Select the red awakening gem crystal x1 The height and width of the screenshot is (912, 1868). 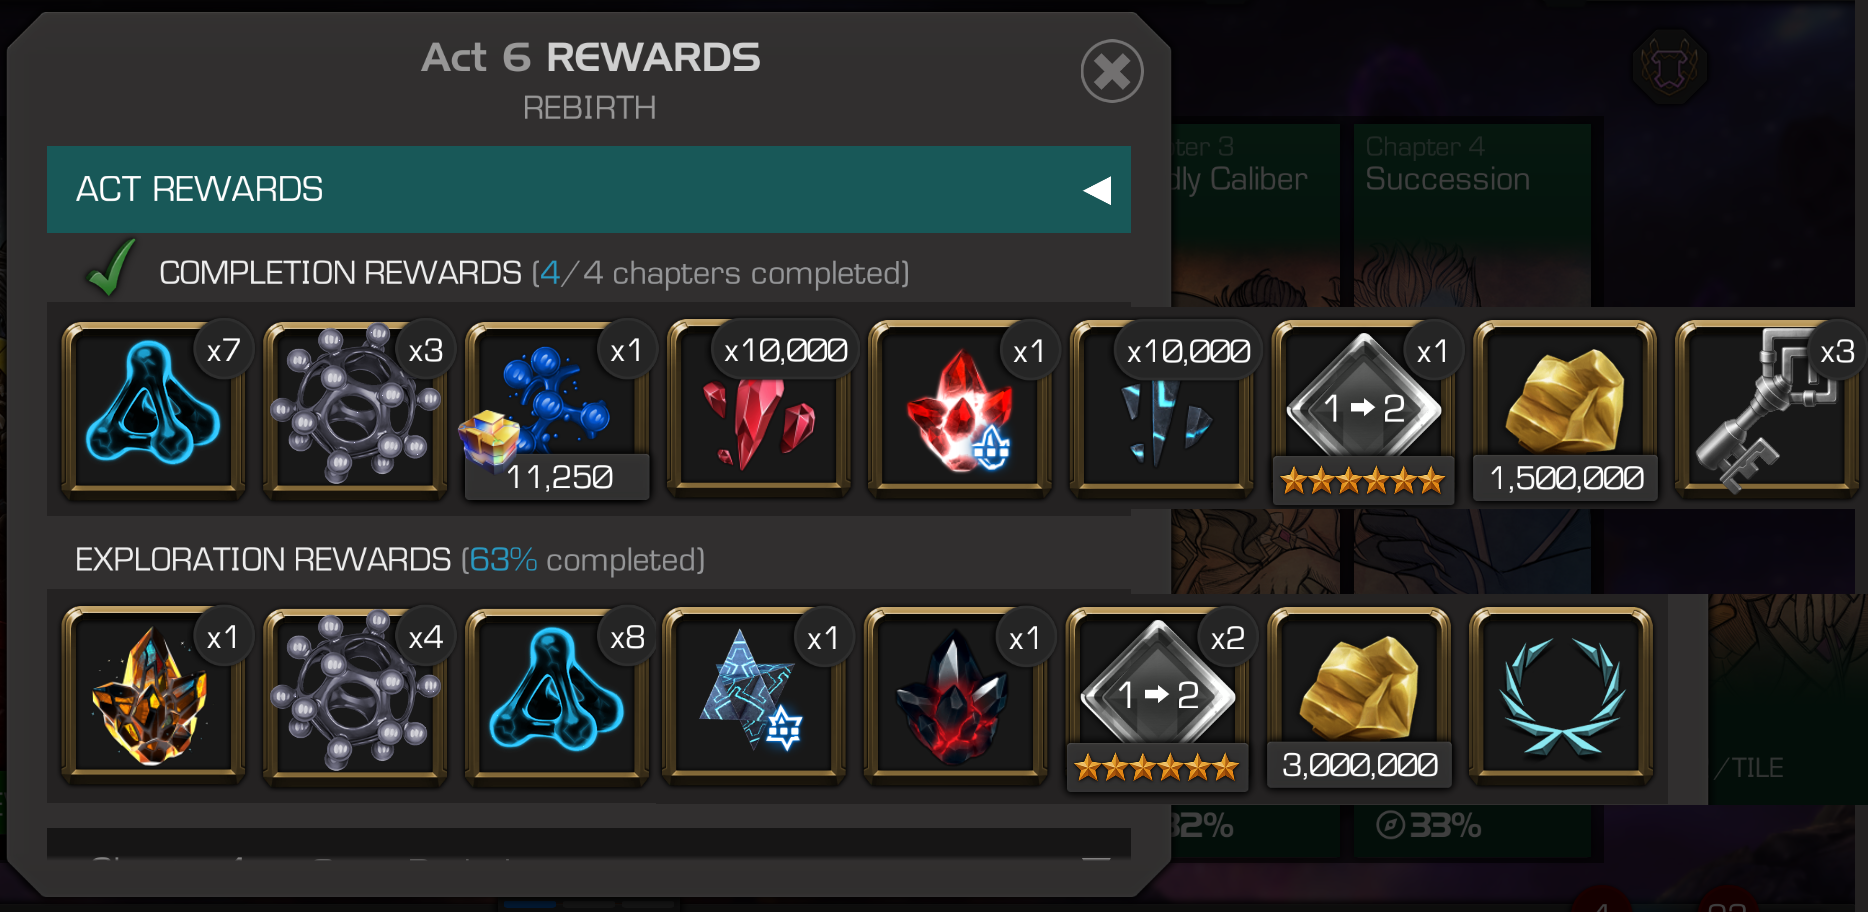click(960, 410)
